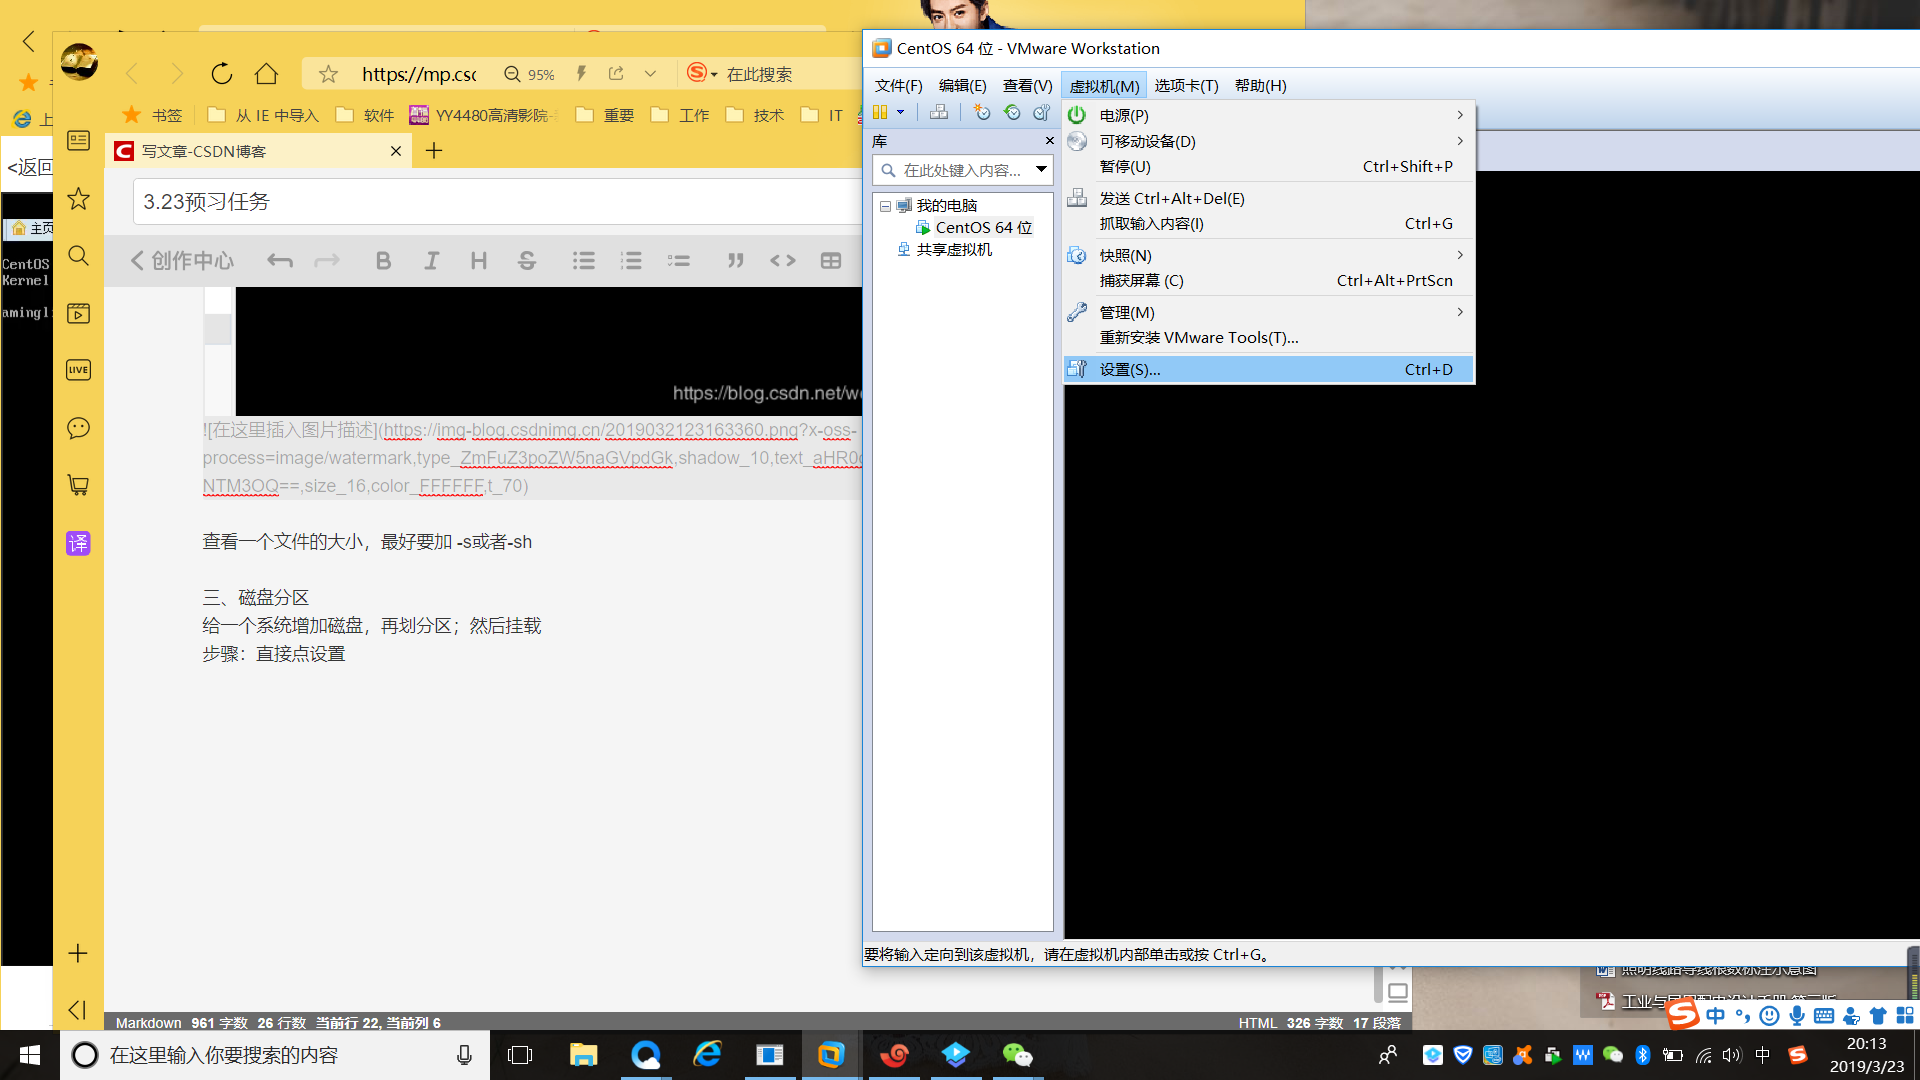
Task: Click the manage snapshots toolbar icon
Action: (1042, 112)
